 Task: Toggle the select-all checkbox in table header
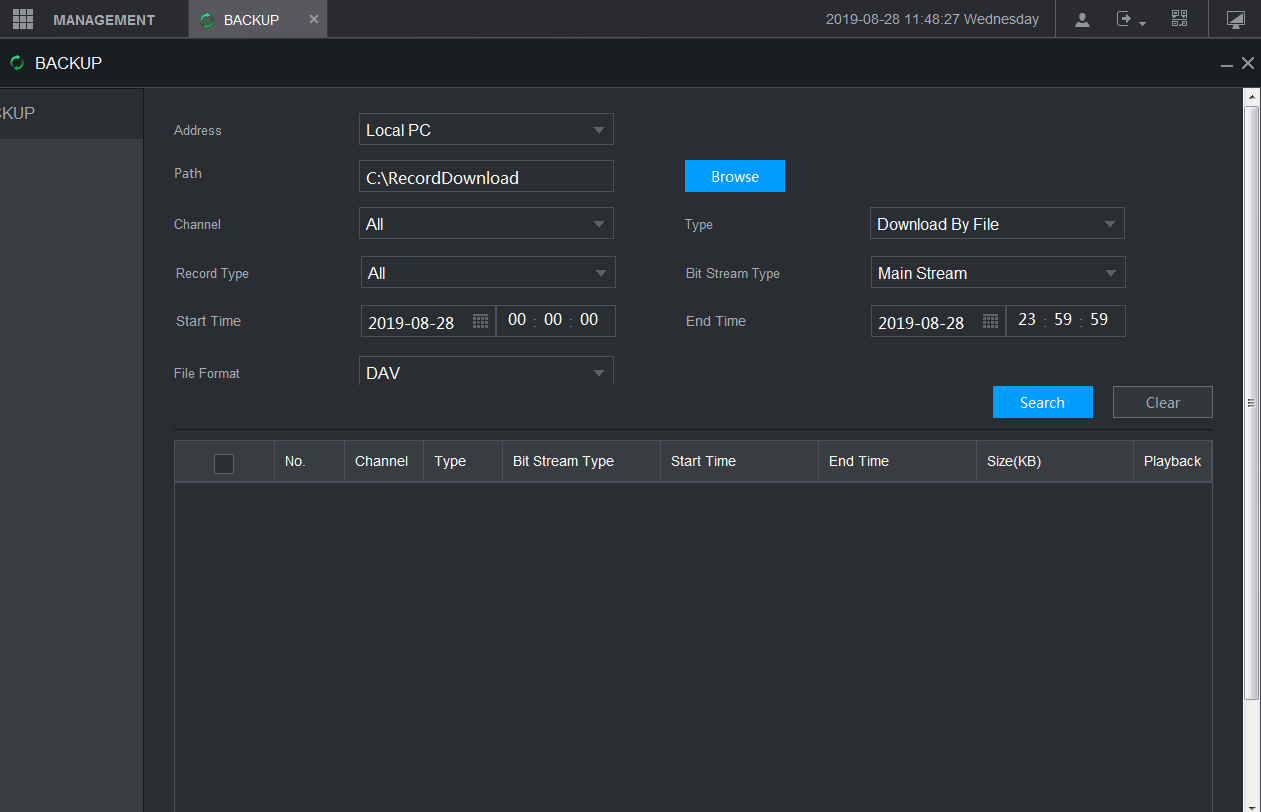coord(224,463)
